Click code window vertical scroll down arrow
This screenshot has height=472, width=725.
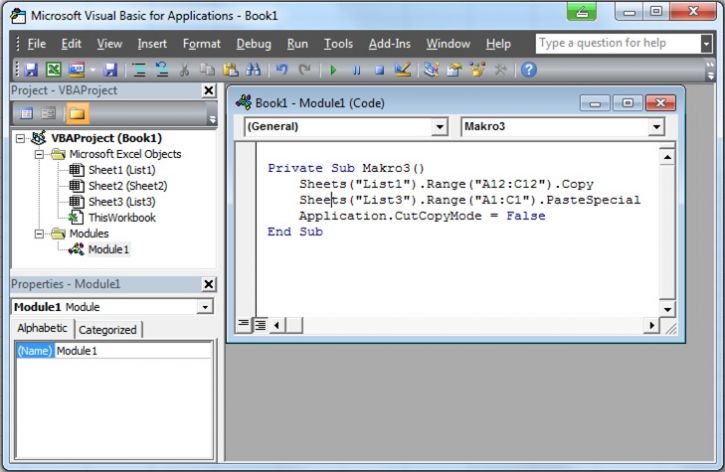667,309
